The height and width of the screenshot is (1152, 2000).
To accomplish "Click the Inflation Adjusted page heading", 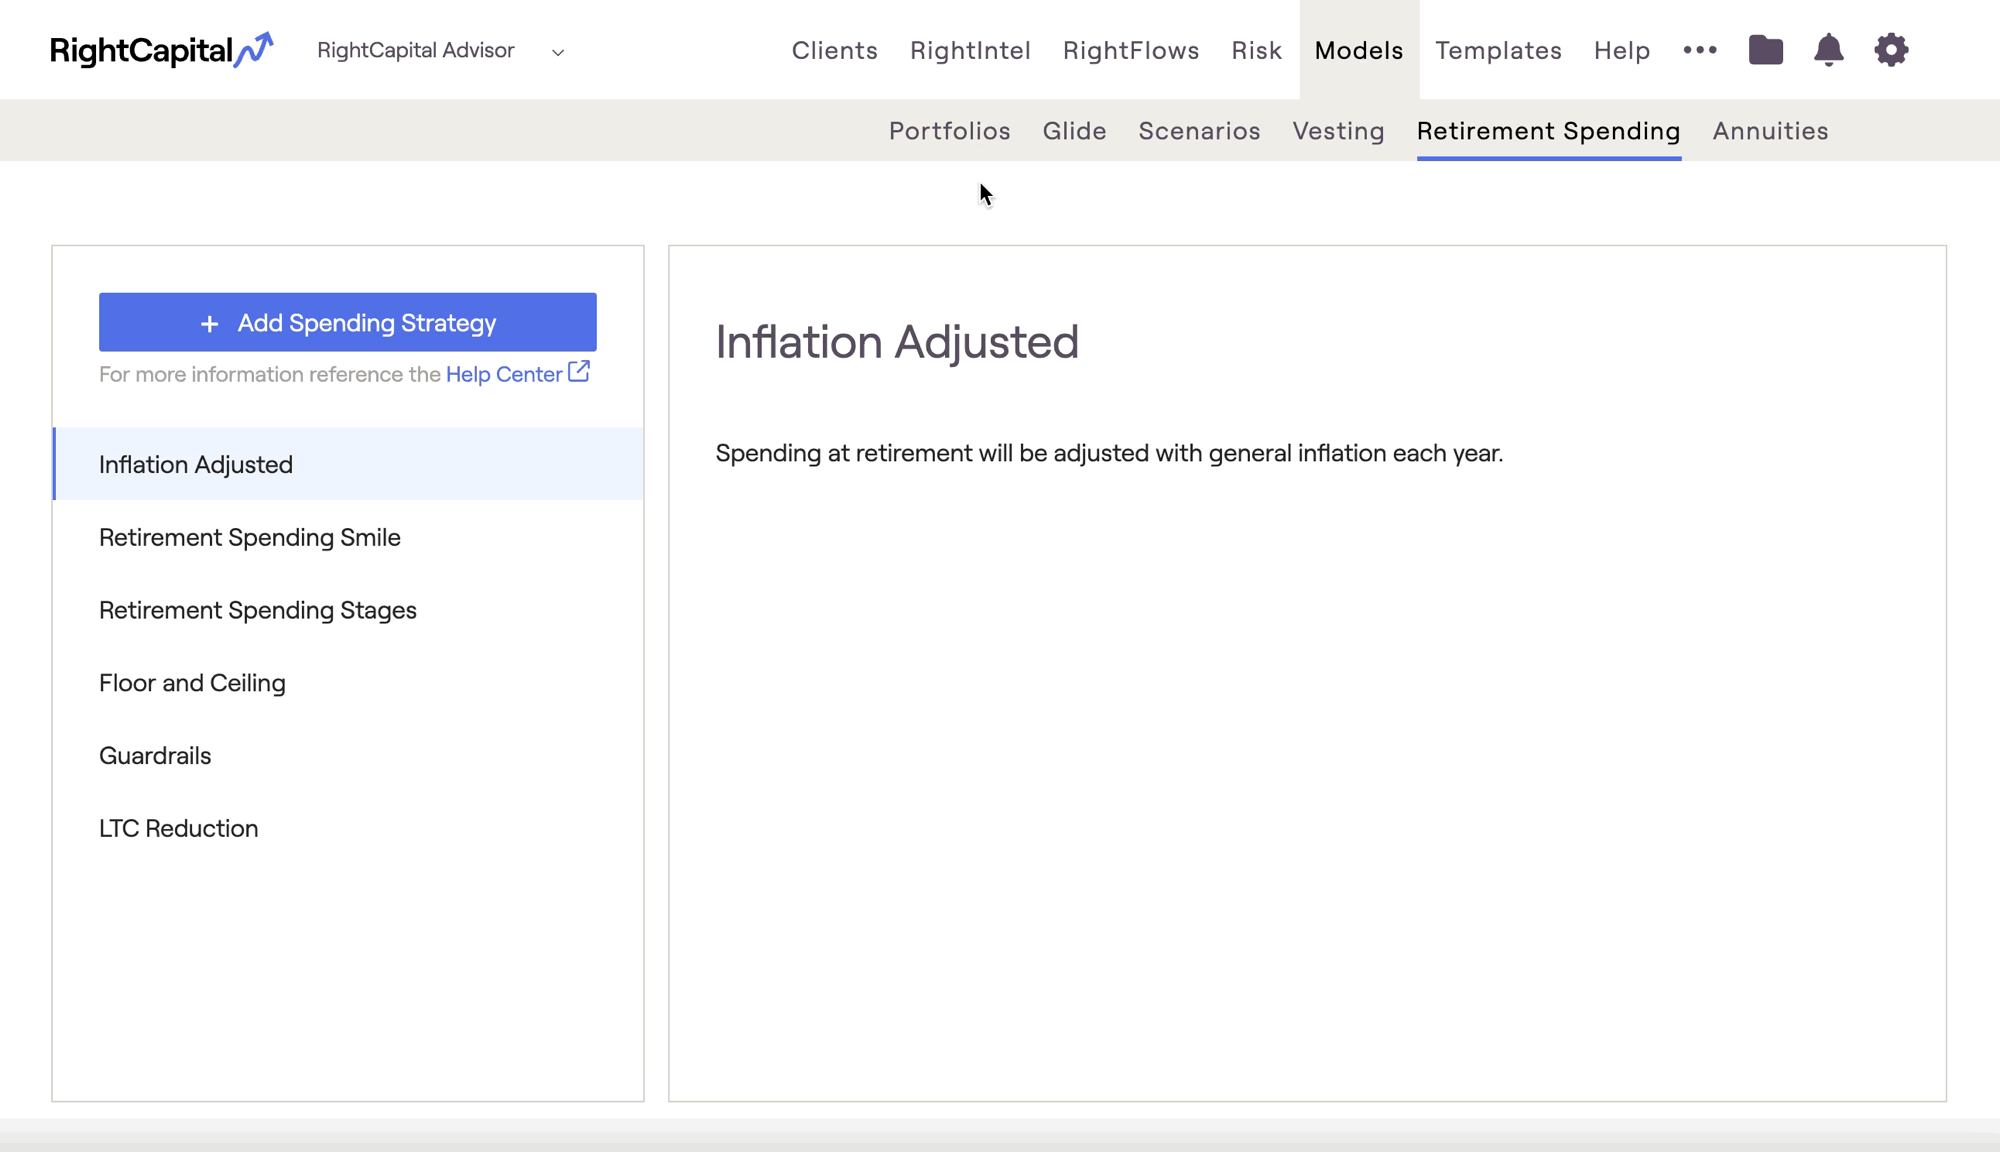I will point(897,342).
